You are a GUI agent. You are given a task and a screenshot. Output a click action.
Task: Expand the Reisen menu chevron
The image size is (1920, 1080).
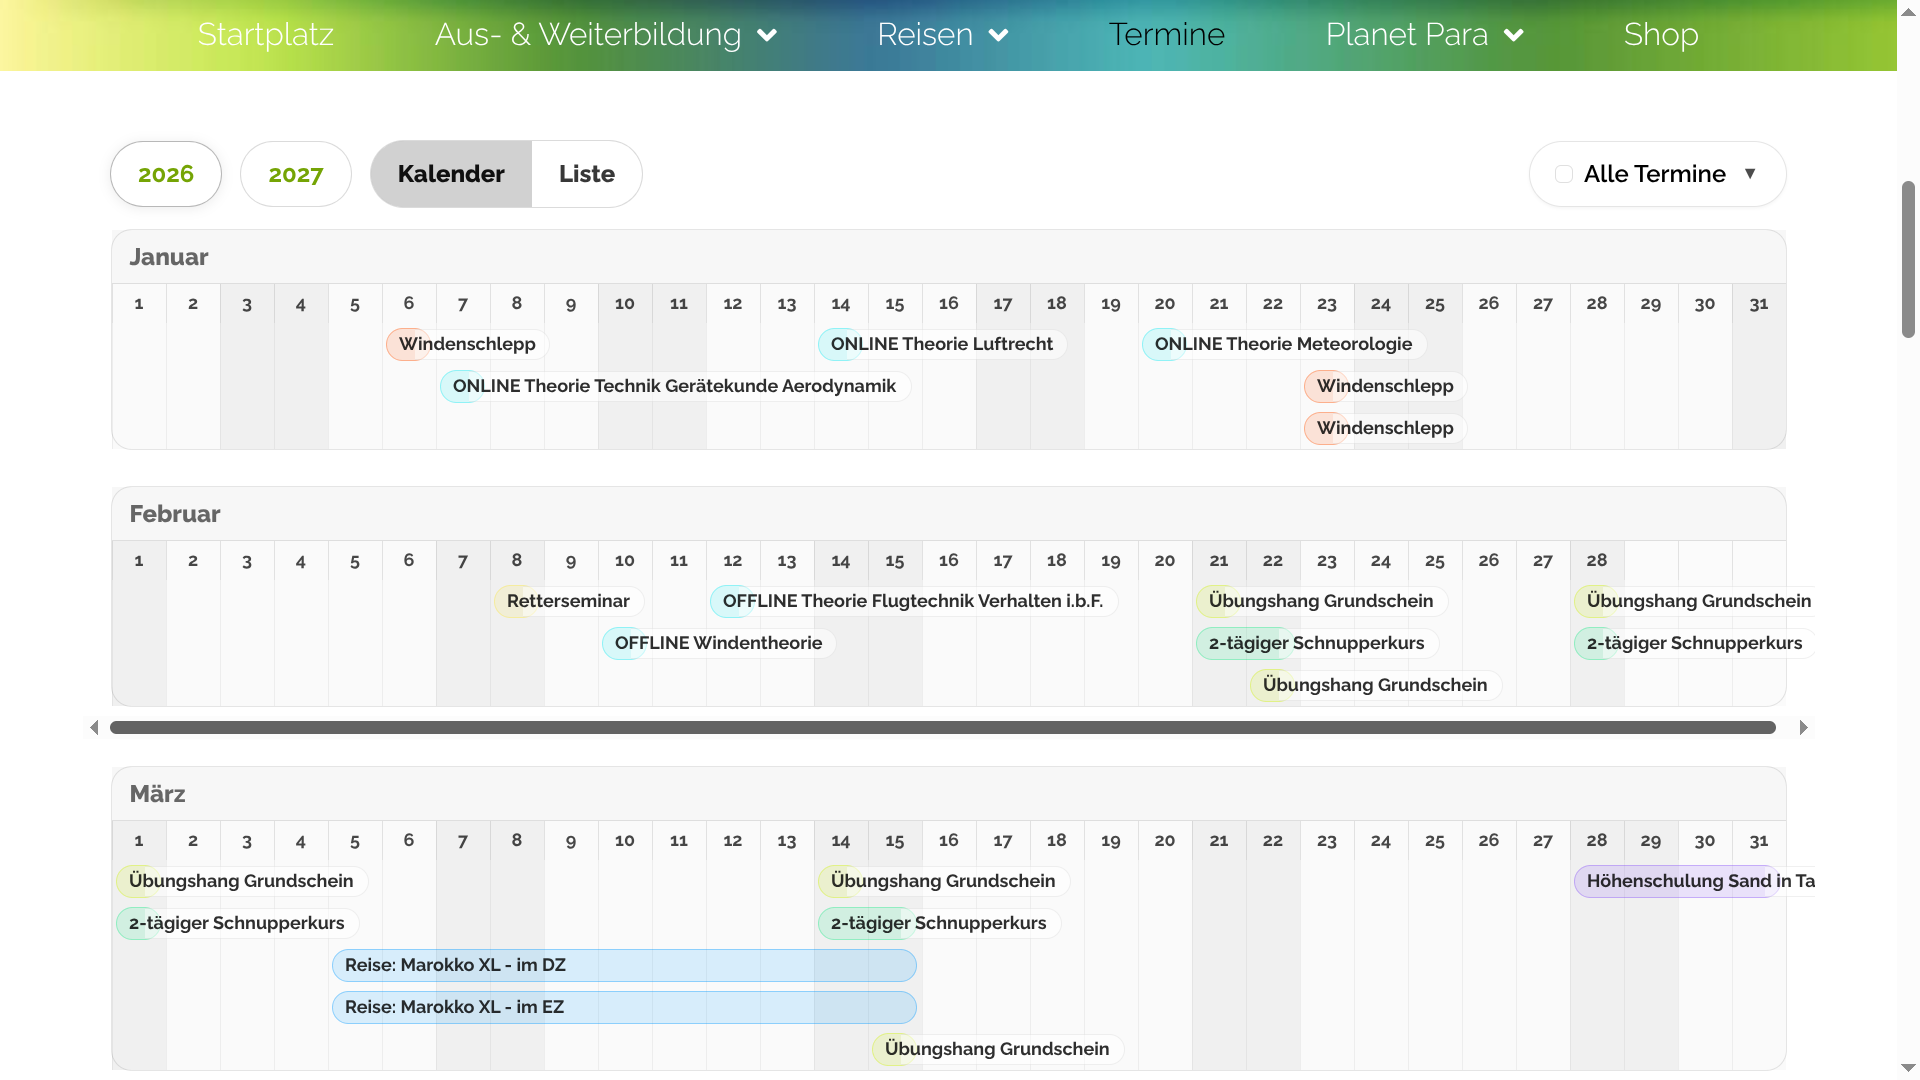(998, 36)
